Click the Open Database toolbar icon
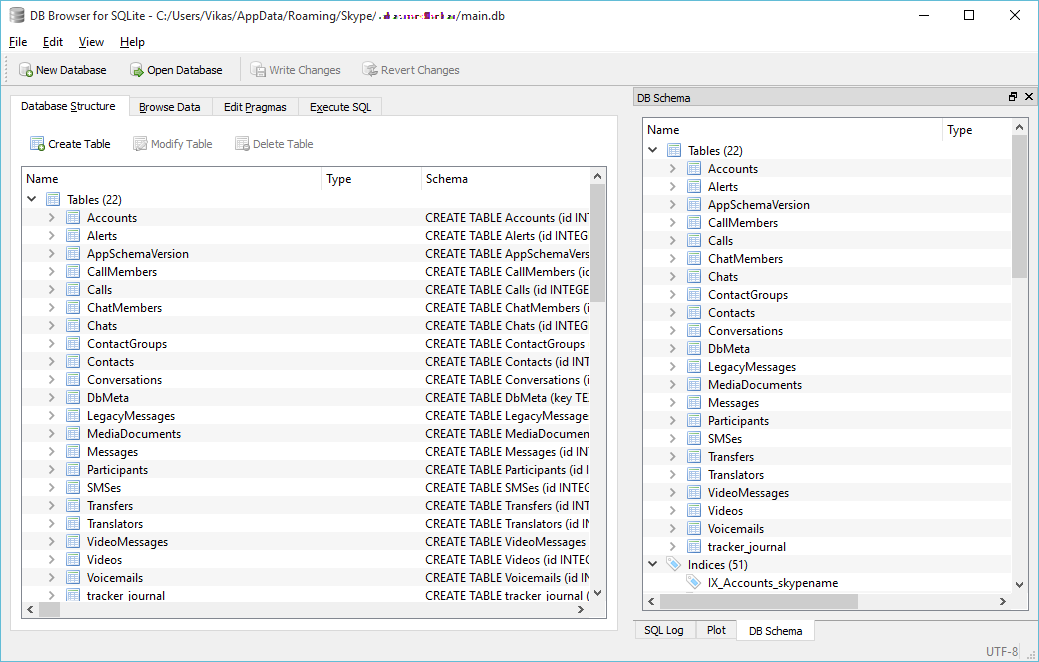Viewport: 1039px width, 662px height. [137, 70]
